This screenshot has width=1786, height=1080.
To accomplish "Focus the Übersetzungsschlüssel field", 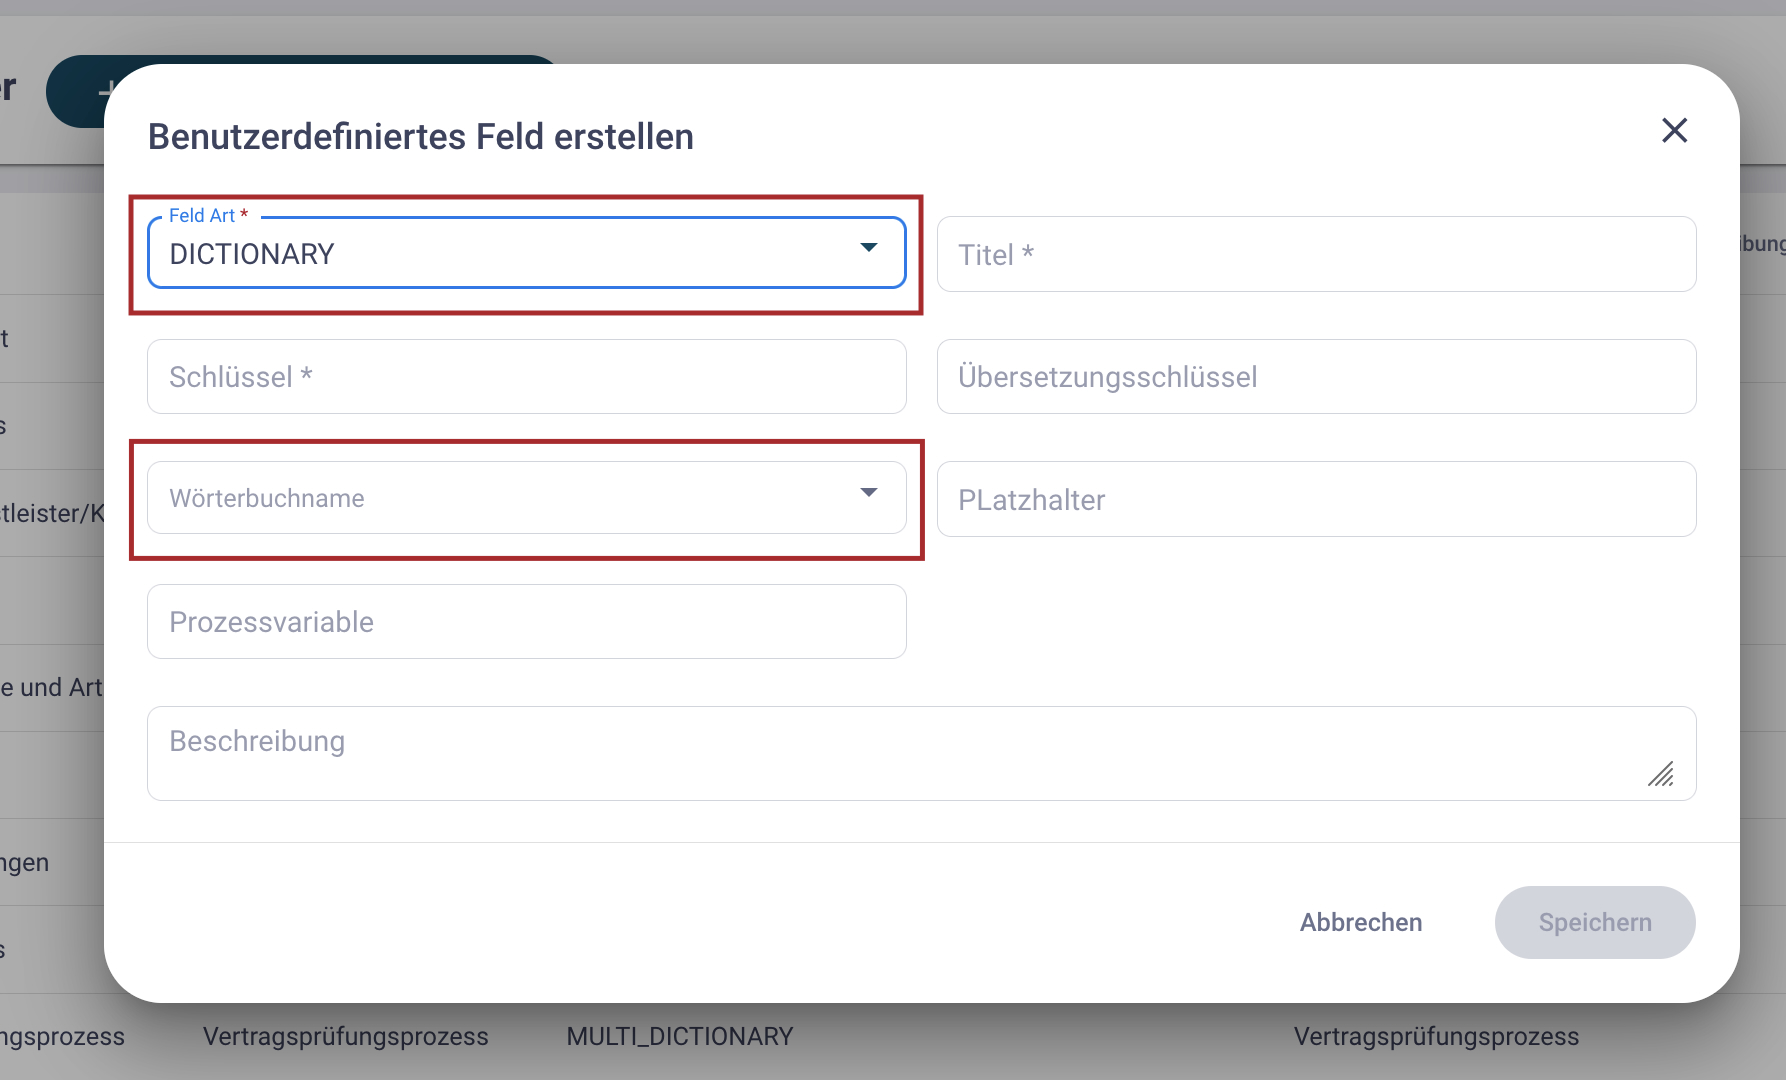I will (x=1316, y=376).
